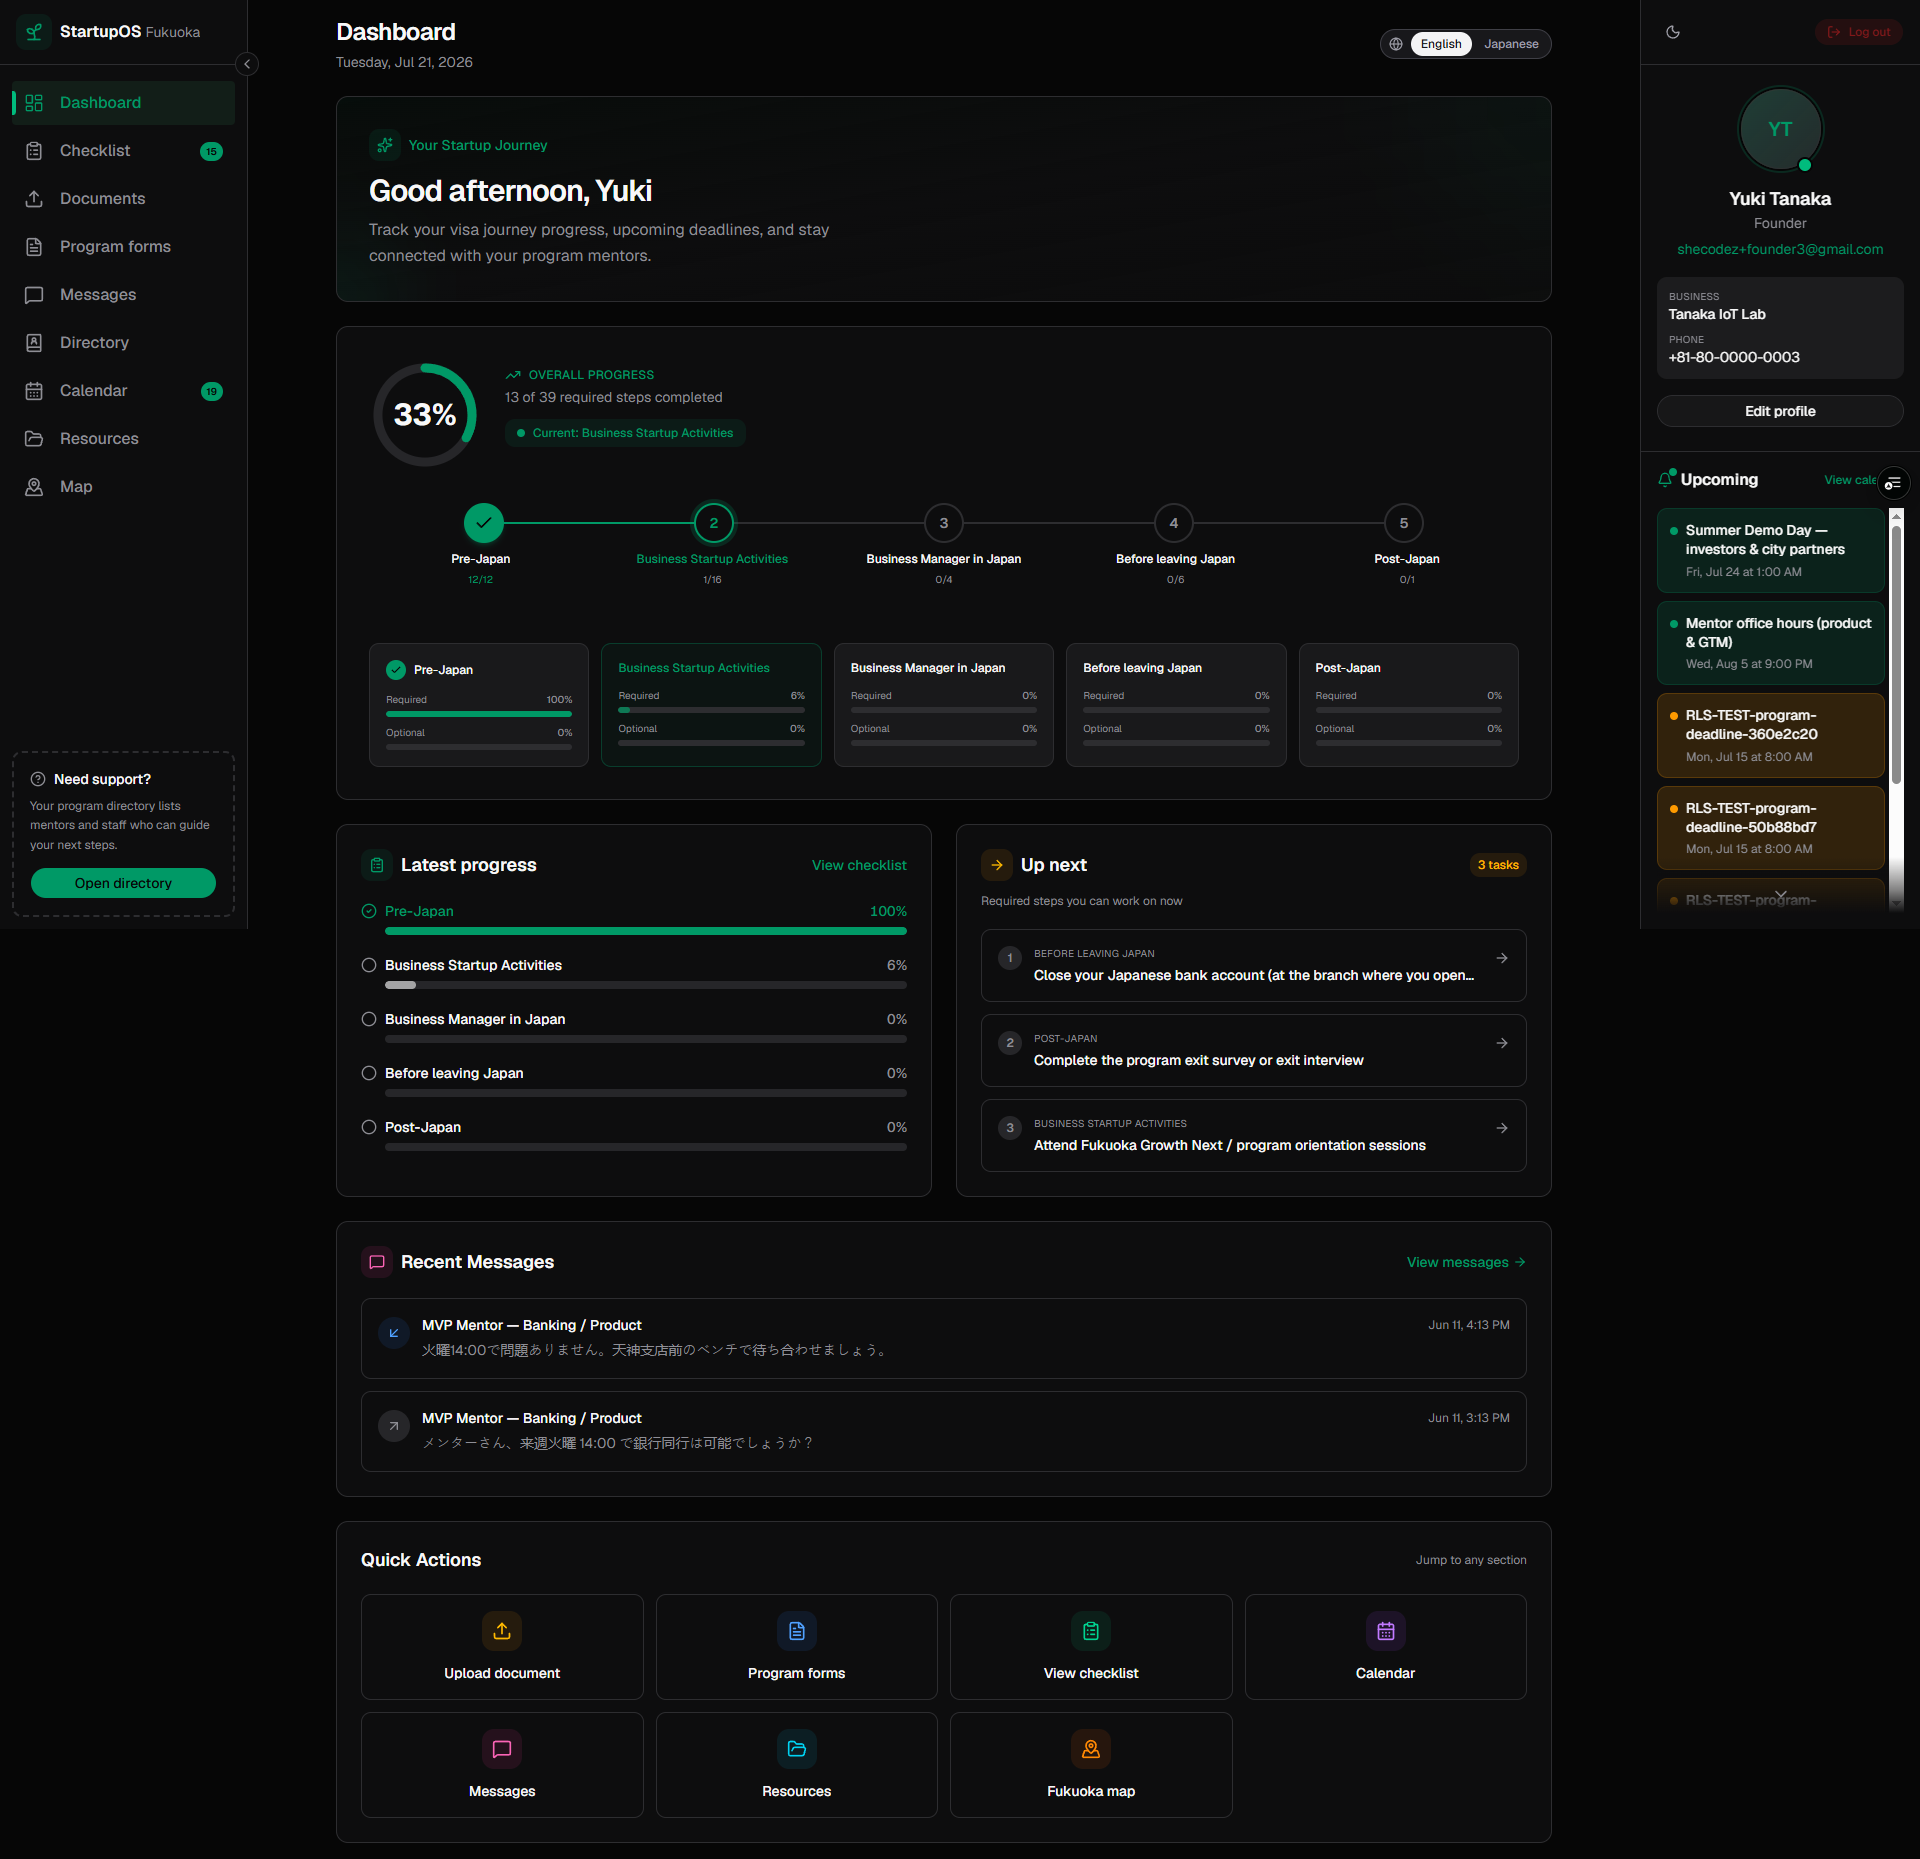
Task: Switch language to English
Action: click(1441, 44)
